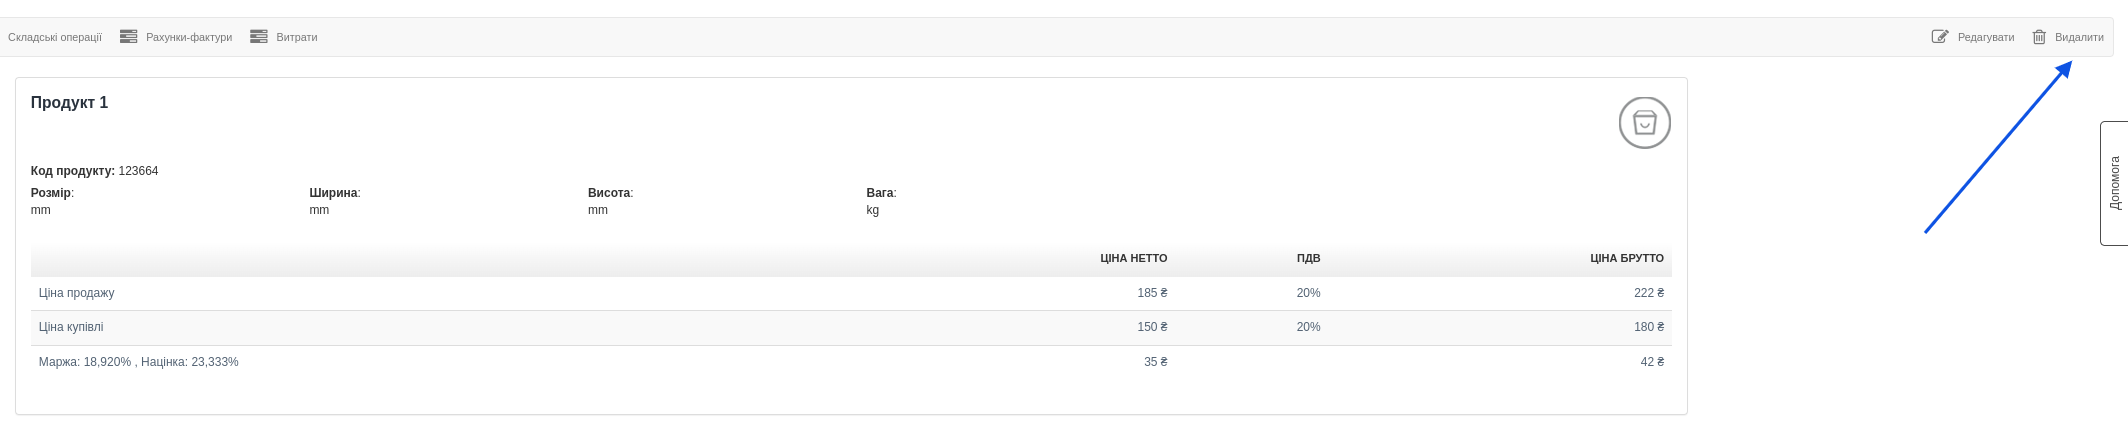Viewport: 2128px width, 425px height.
Task: Click the Продукт 1 title
Action: 69,103
